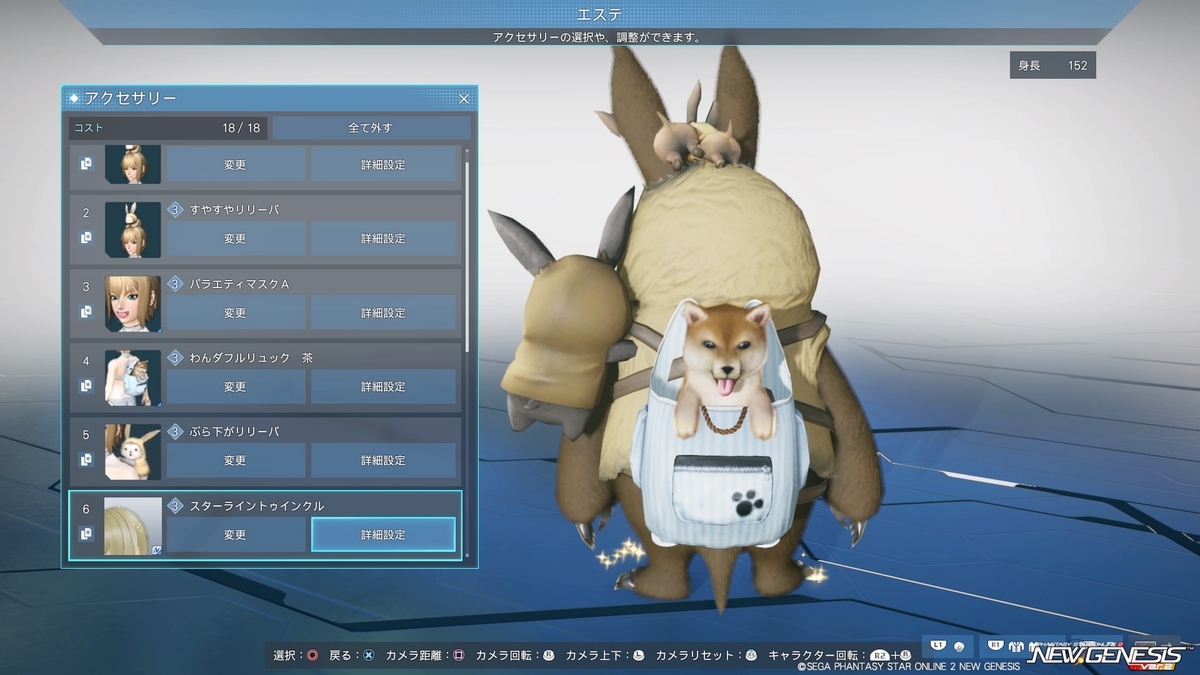
Task: Open 詳細設定 for ぶら下がリリーパ
Action: pyautogui.click(x=383, y=461)
